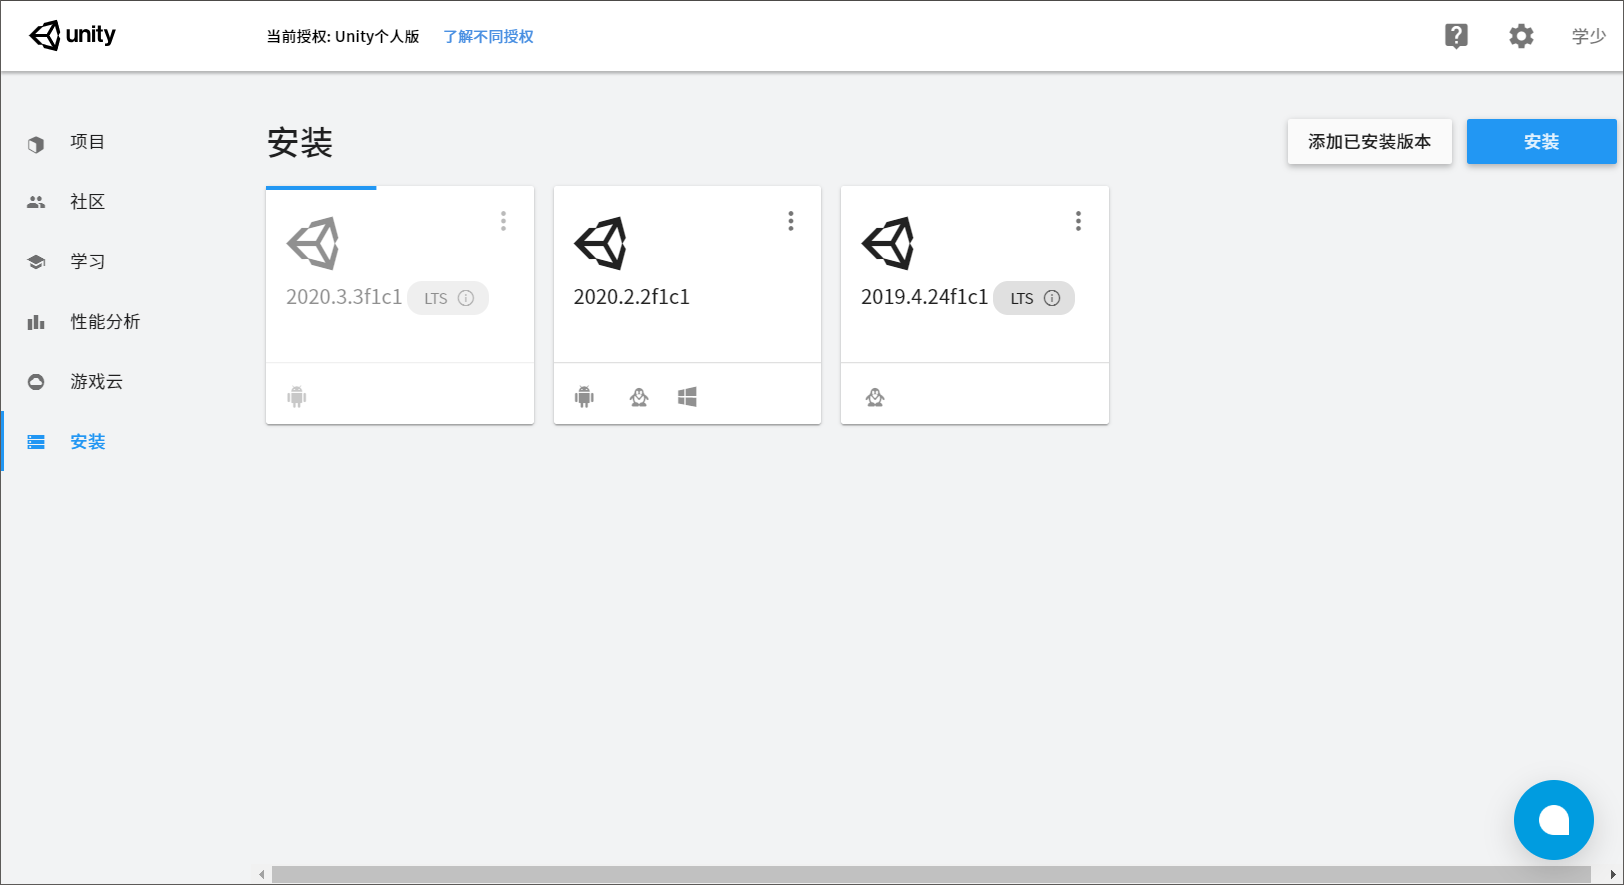Open the three-dot menu on 2020.3.3f1c1
Viewport: 1624px width, 885px height.
coord(503,221)
